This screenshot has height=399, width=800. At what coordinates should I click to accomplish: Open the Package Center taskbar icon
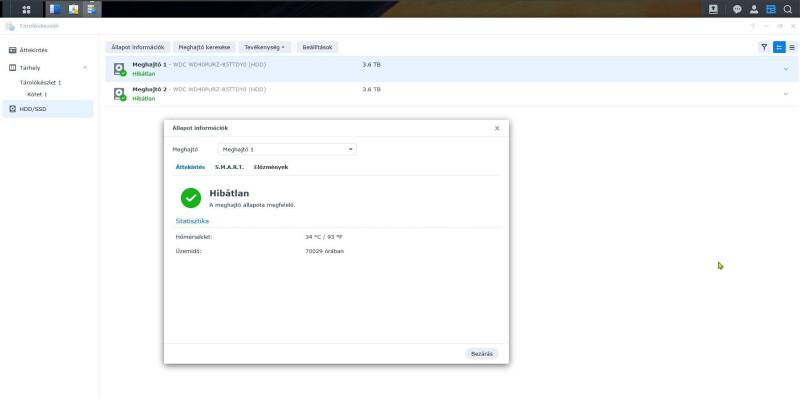pos(73,9)
